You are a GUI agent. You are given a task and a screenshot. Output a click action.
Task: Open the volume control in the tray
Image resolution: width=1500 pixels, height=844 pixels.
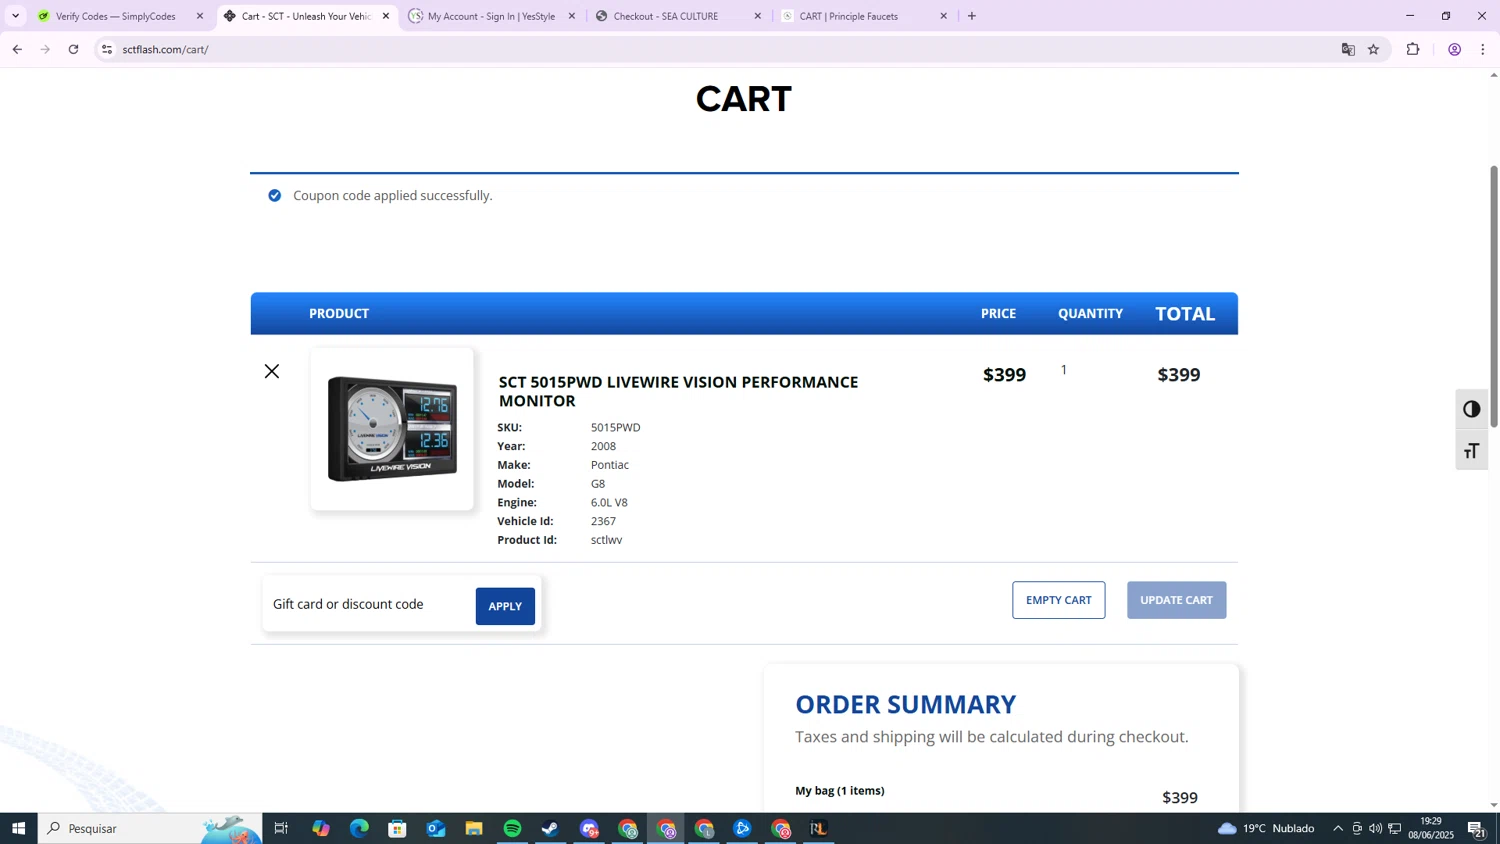pos(1376,828)
